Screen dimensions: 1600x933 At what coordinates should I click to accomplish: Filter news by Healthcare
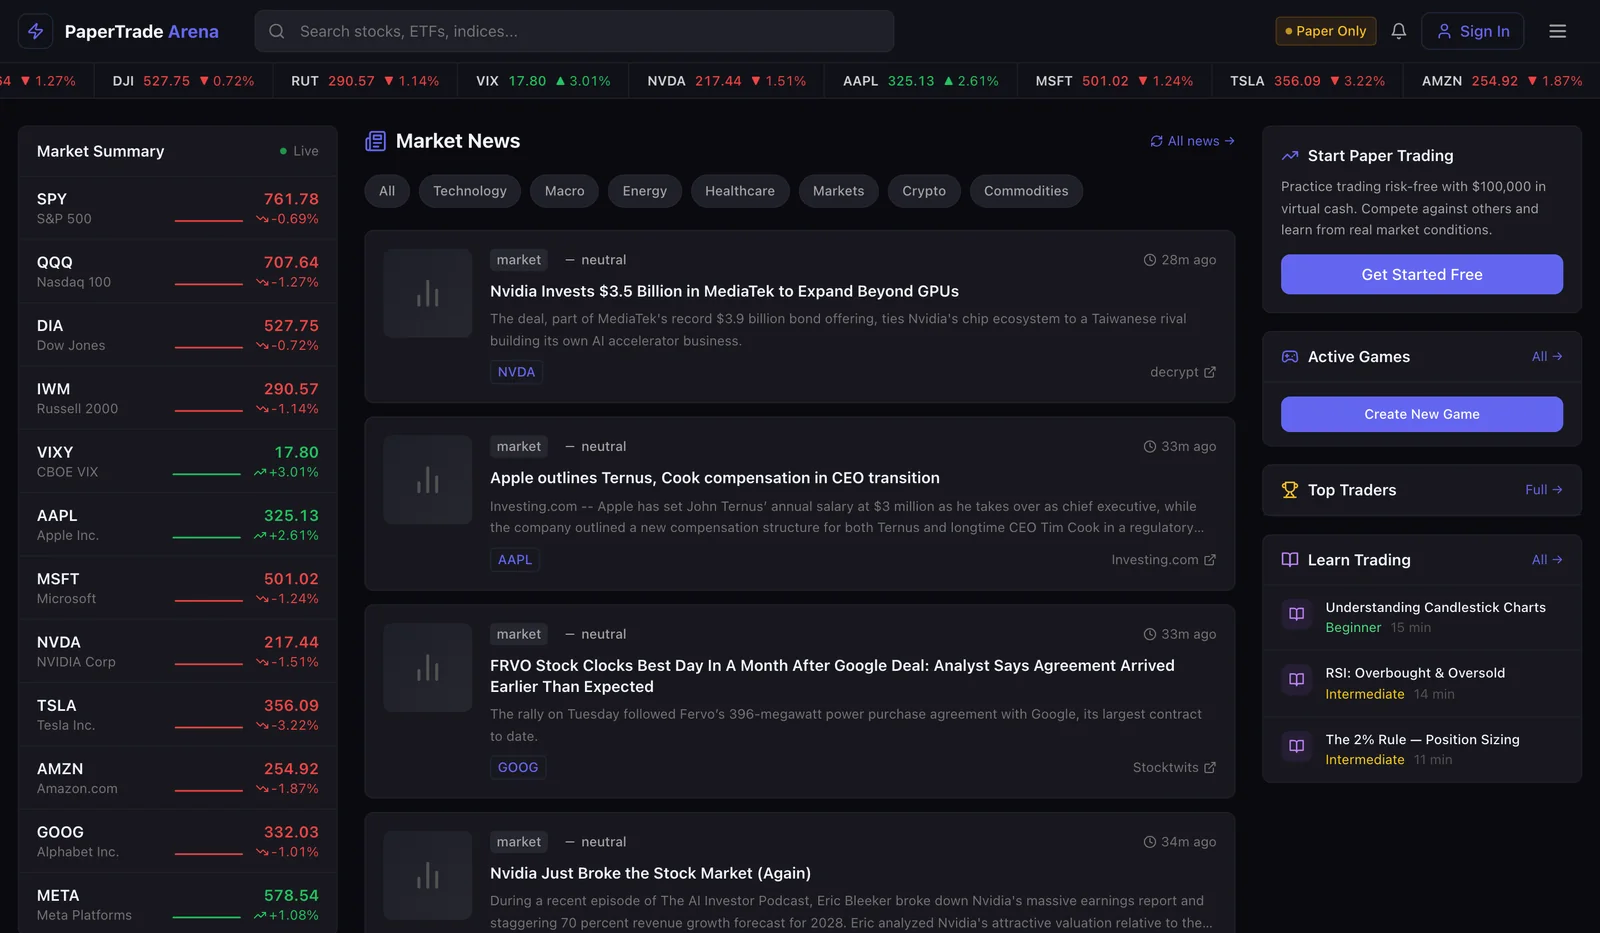(x=740, y=191)
